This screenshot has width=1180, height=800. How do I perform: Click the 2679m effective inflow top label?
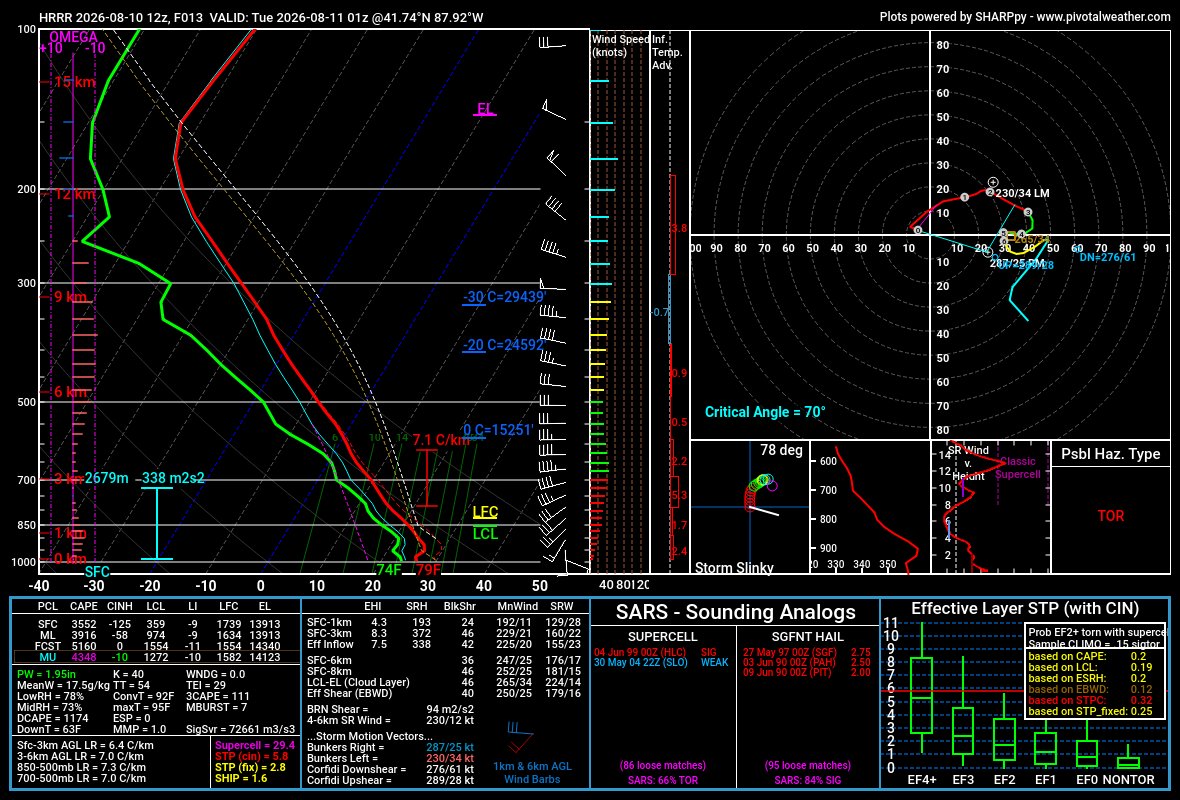pyautogui.click(x=106, y=478)
